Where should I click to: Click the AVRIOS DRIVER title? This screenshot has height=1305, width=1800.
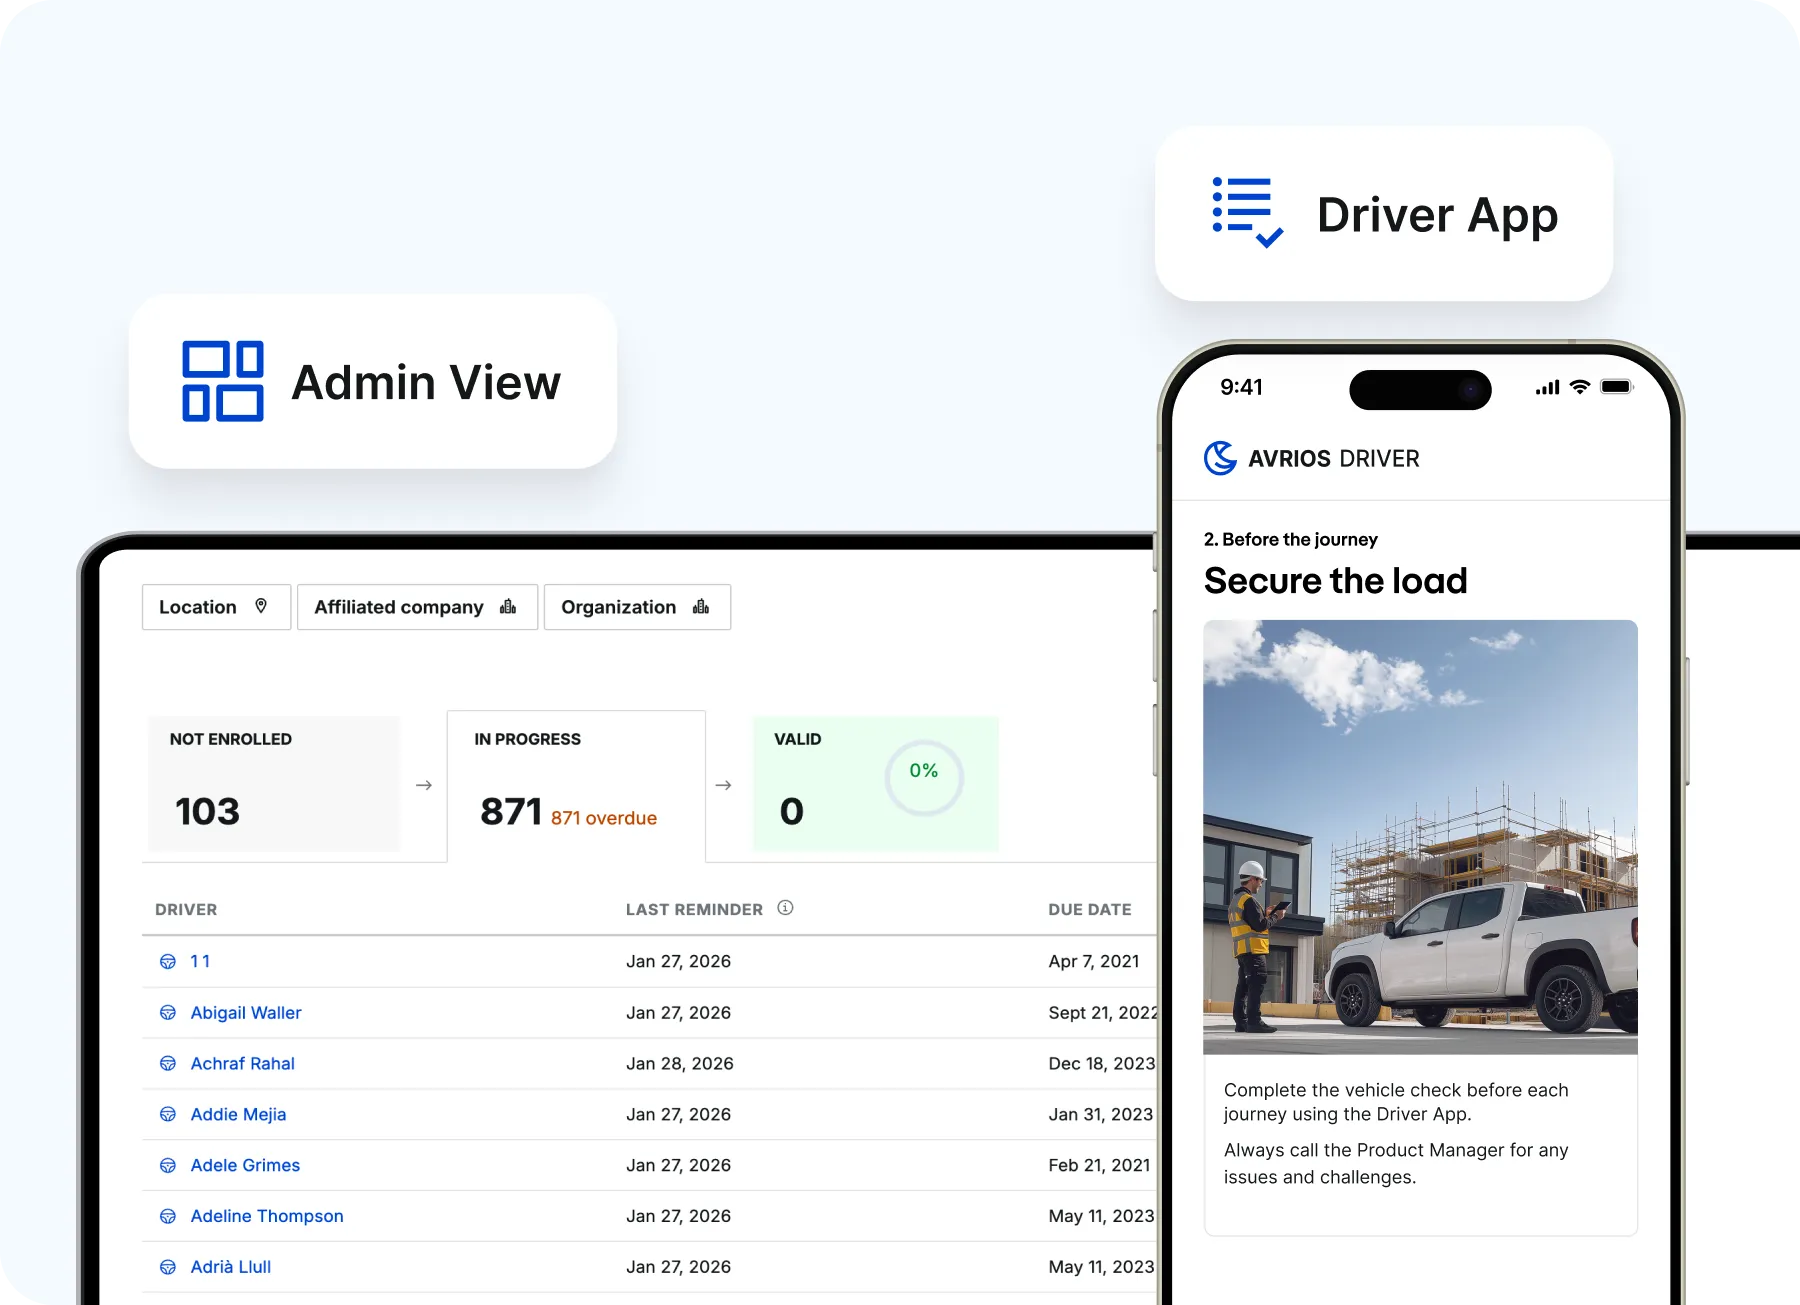(1334, 459)
